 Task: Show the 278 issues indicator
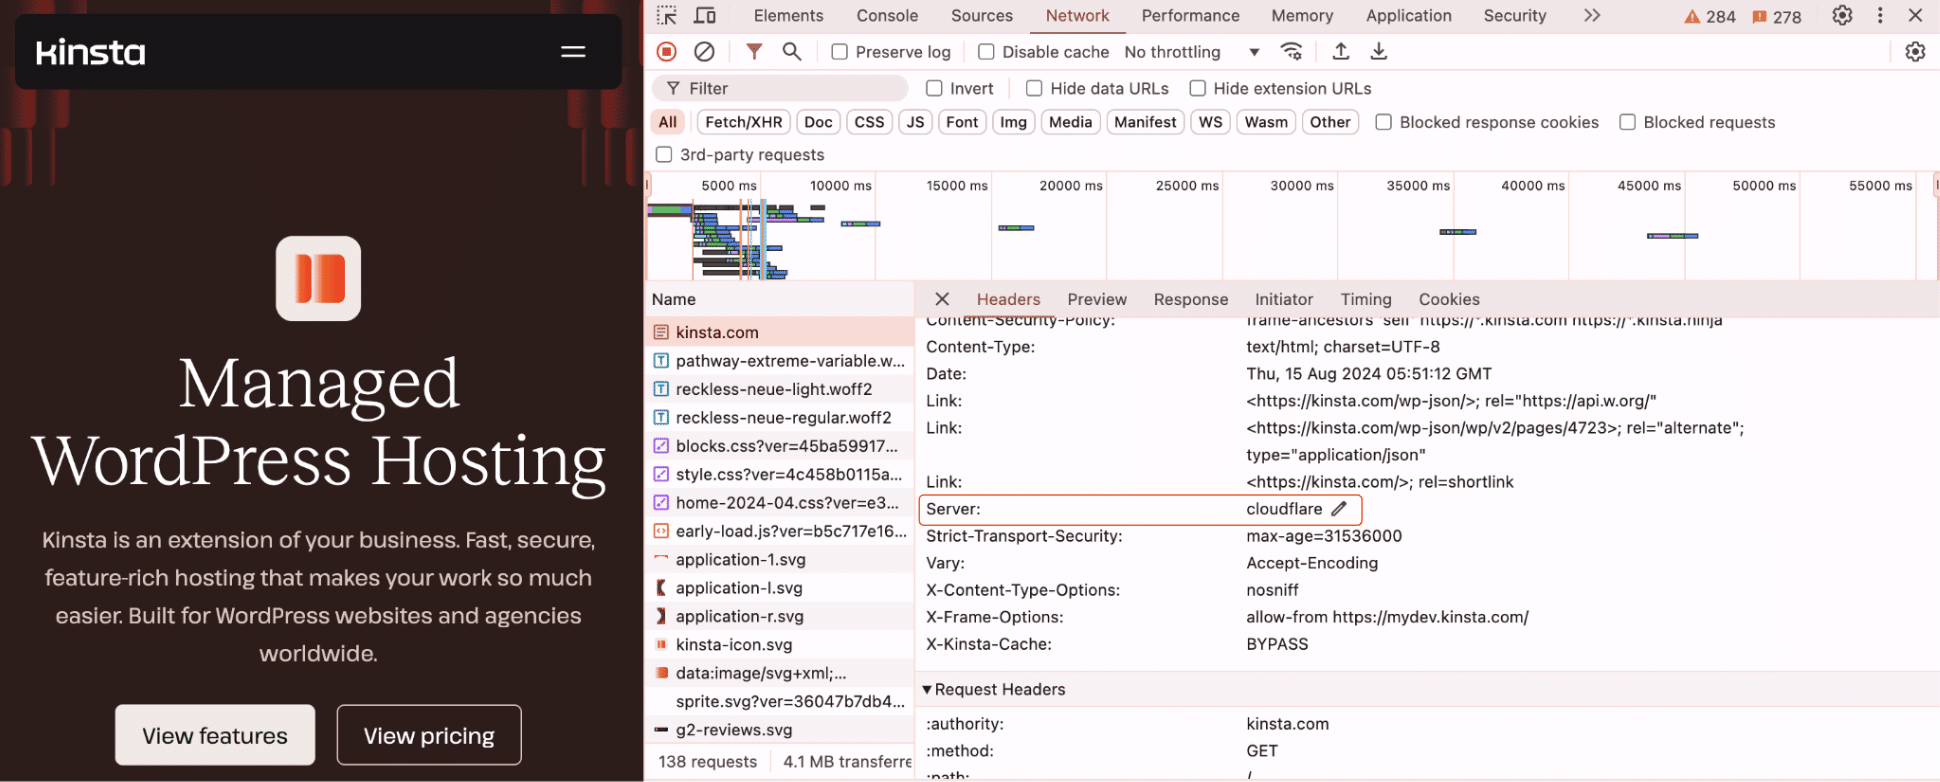1777,16
